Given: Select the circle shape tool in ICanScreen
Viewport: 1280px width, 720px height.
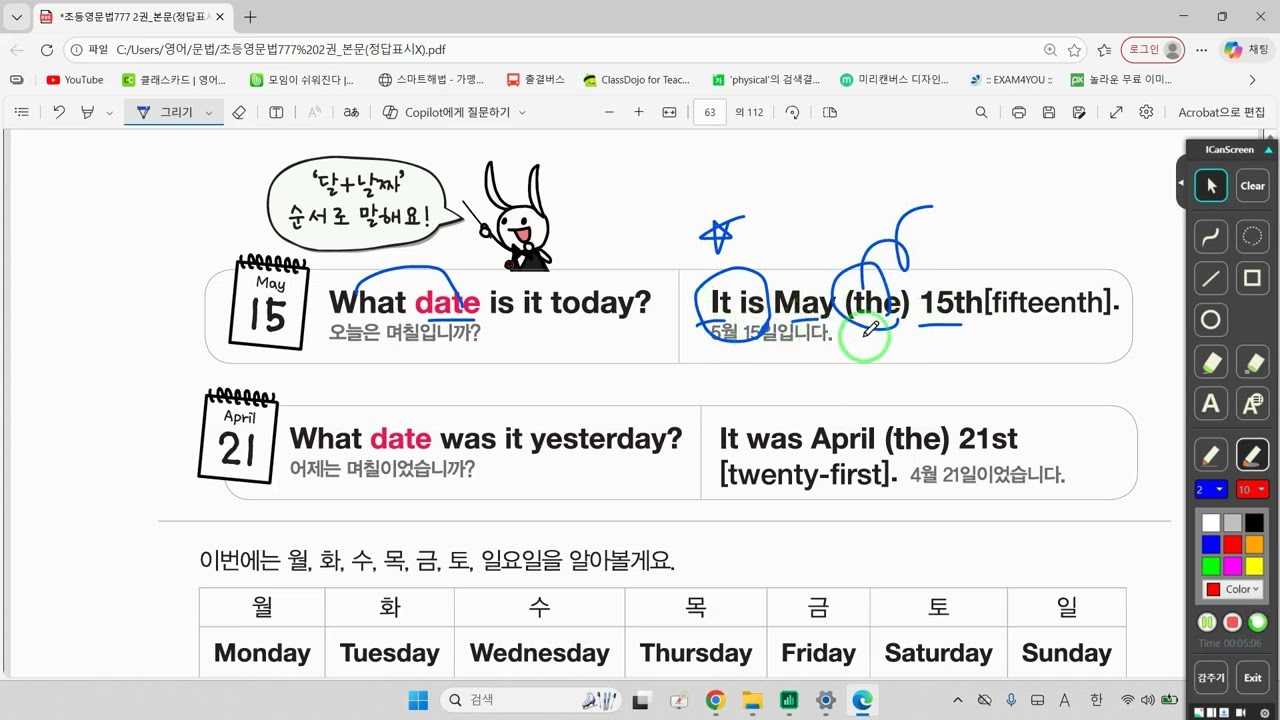Looking at the screenshot, I should (1211, 320).
